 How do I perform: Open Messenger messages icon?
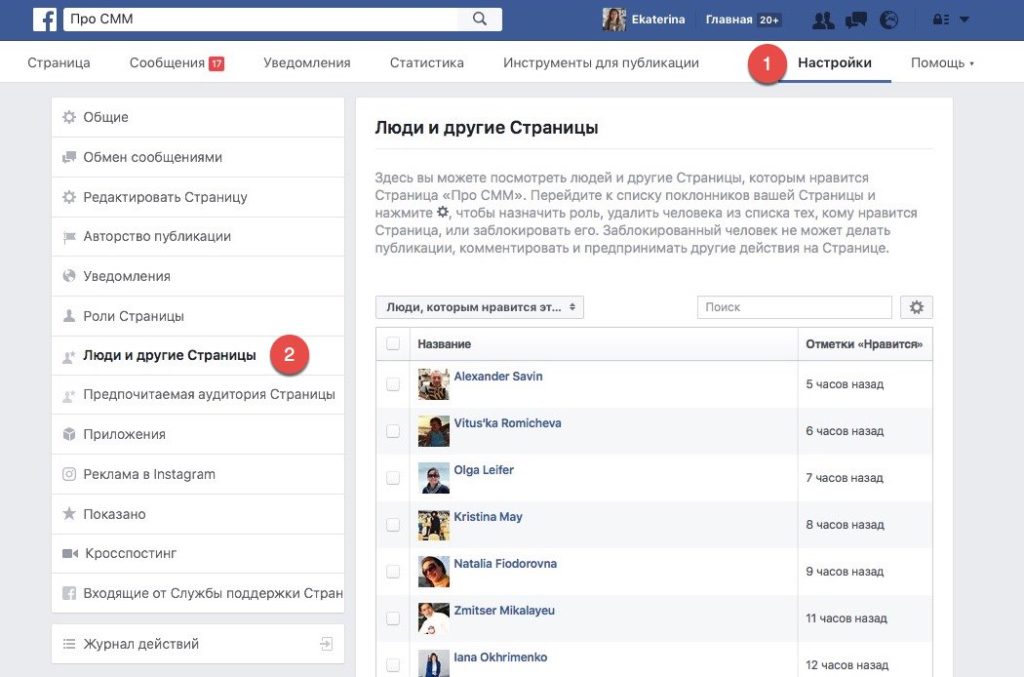coord(855,19)
